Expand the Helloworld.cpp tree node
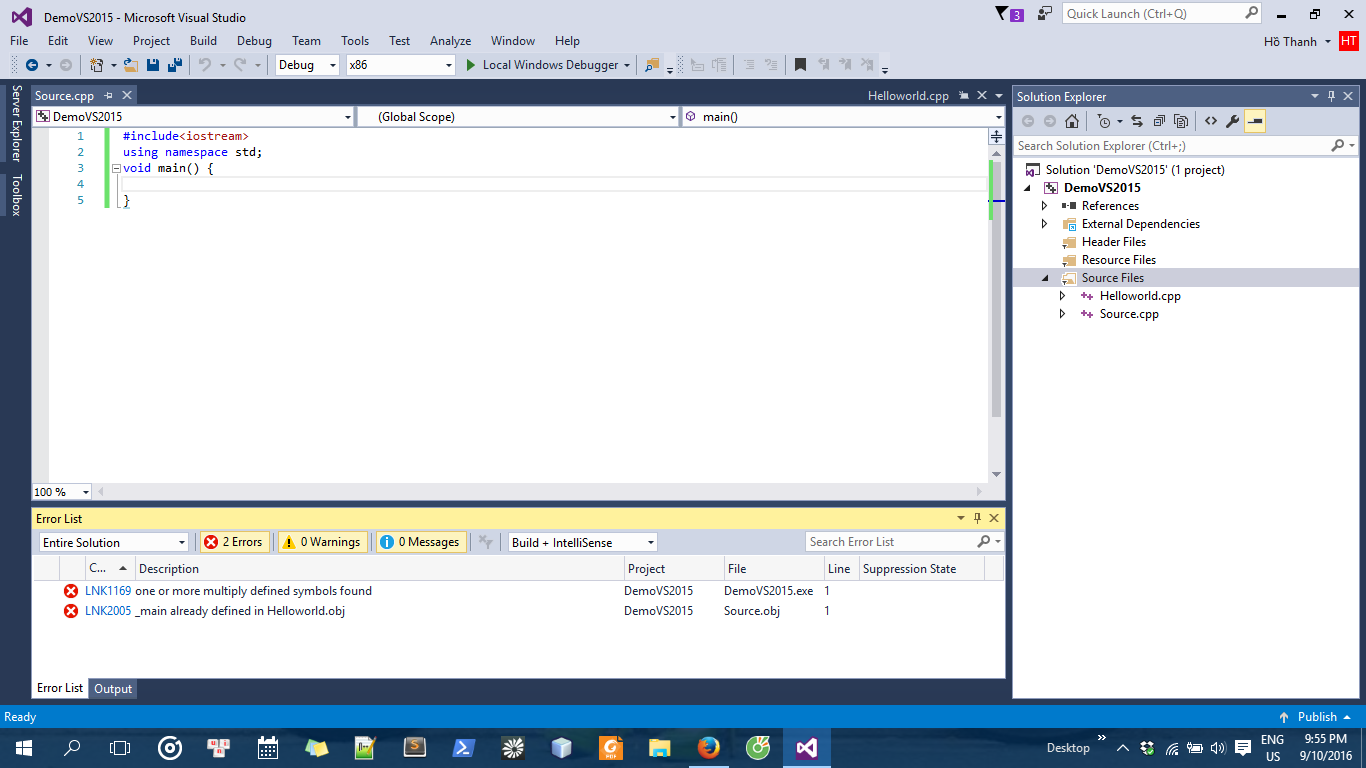 1063,296
